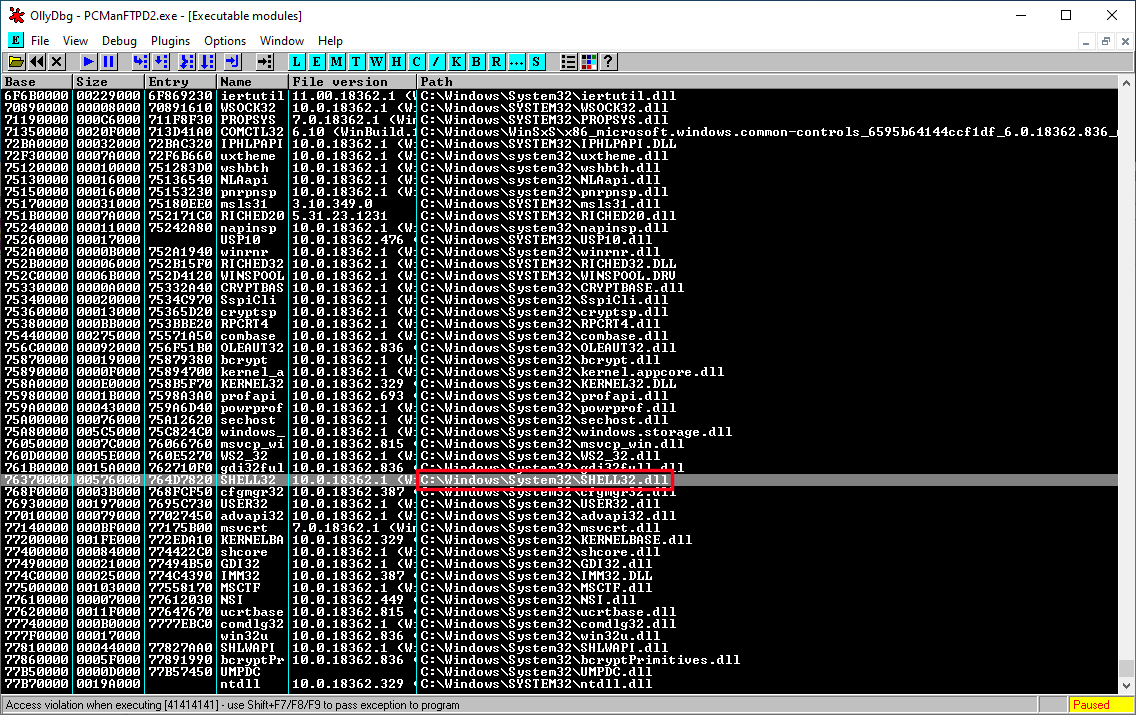This screenshot has width=1136, height=715.
Task: Open the View menu
Action: tap(75, 41)
